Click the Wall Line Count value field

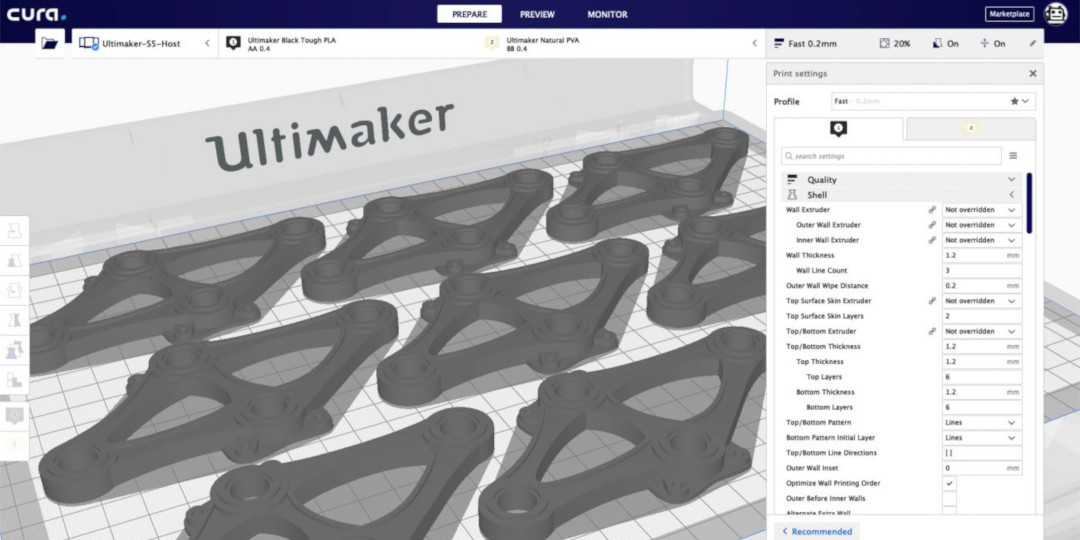982,271
